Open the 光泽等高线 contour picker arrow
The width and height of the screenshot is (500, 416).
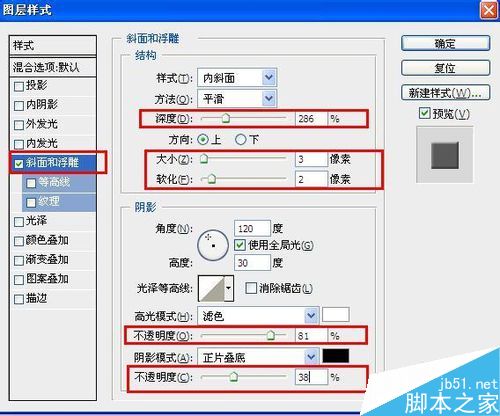tap(228, 288)
